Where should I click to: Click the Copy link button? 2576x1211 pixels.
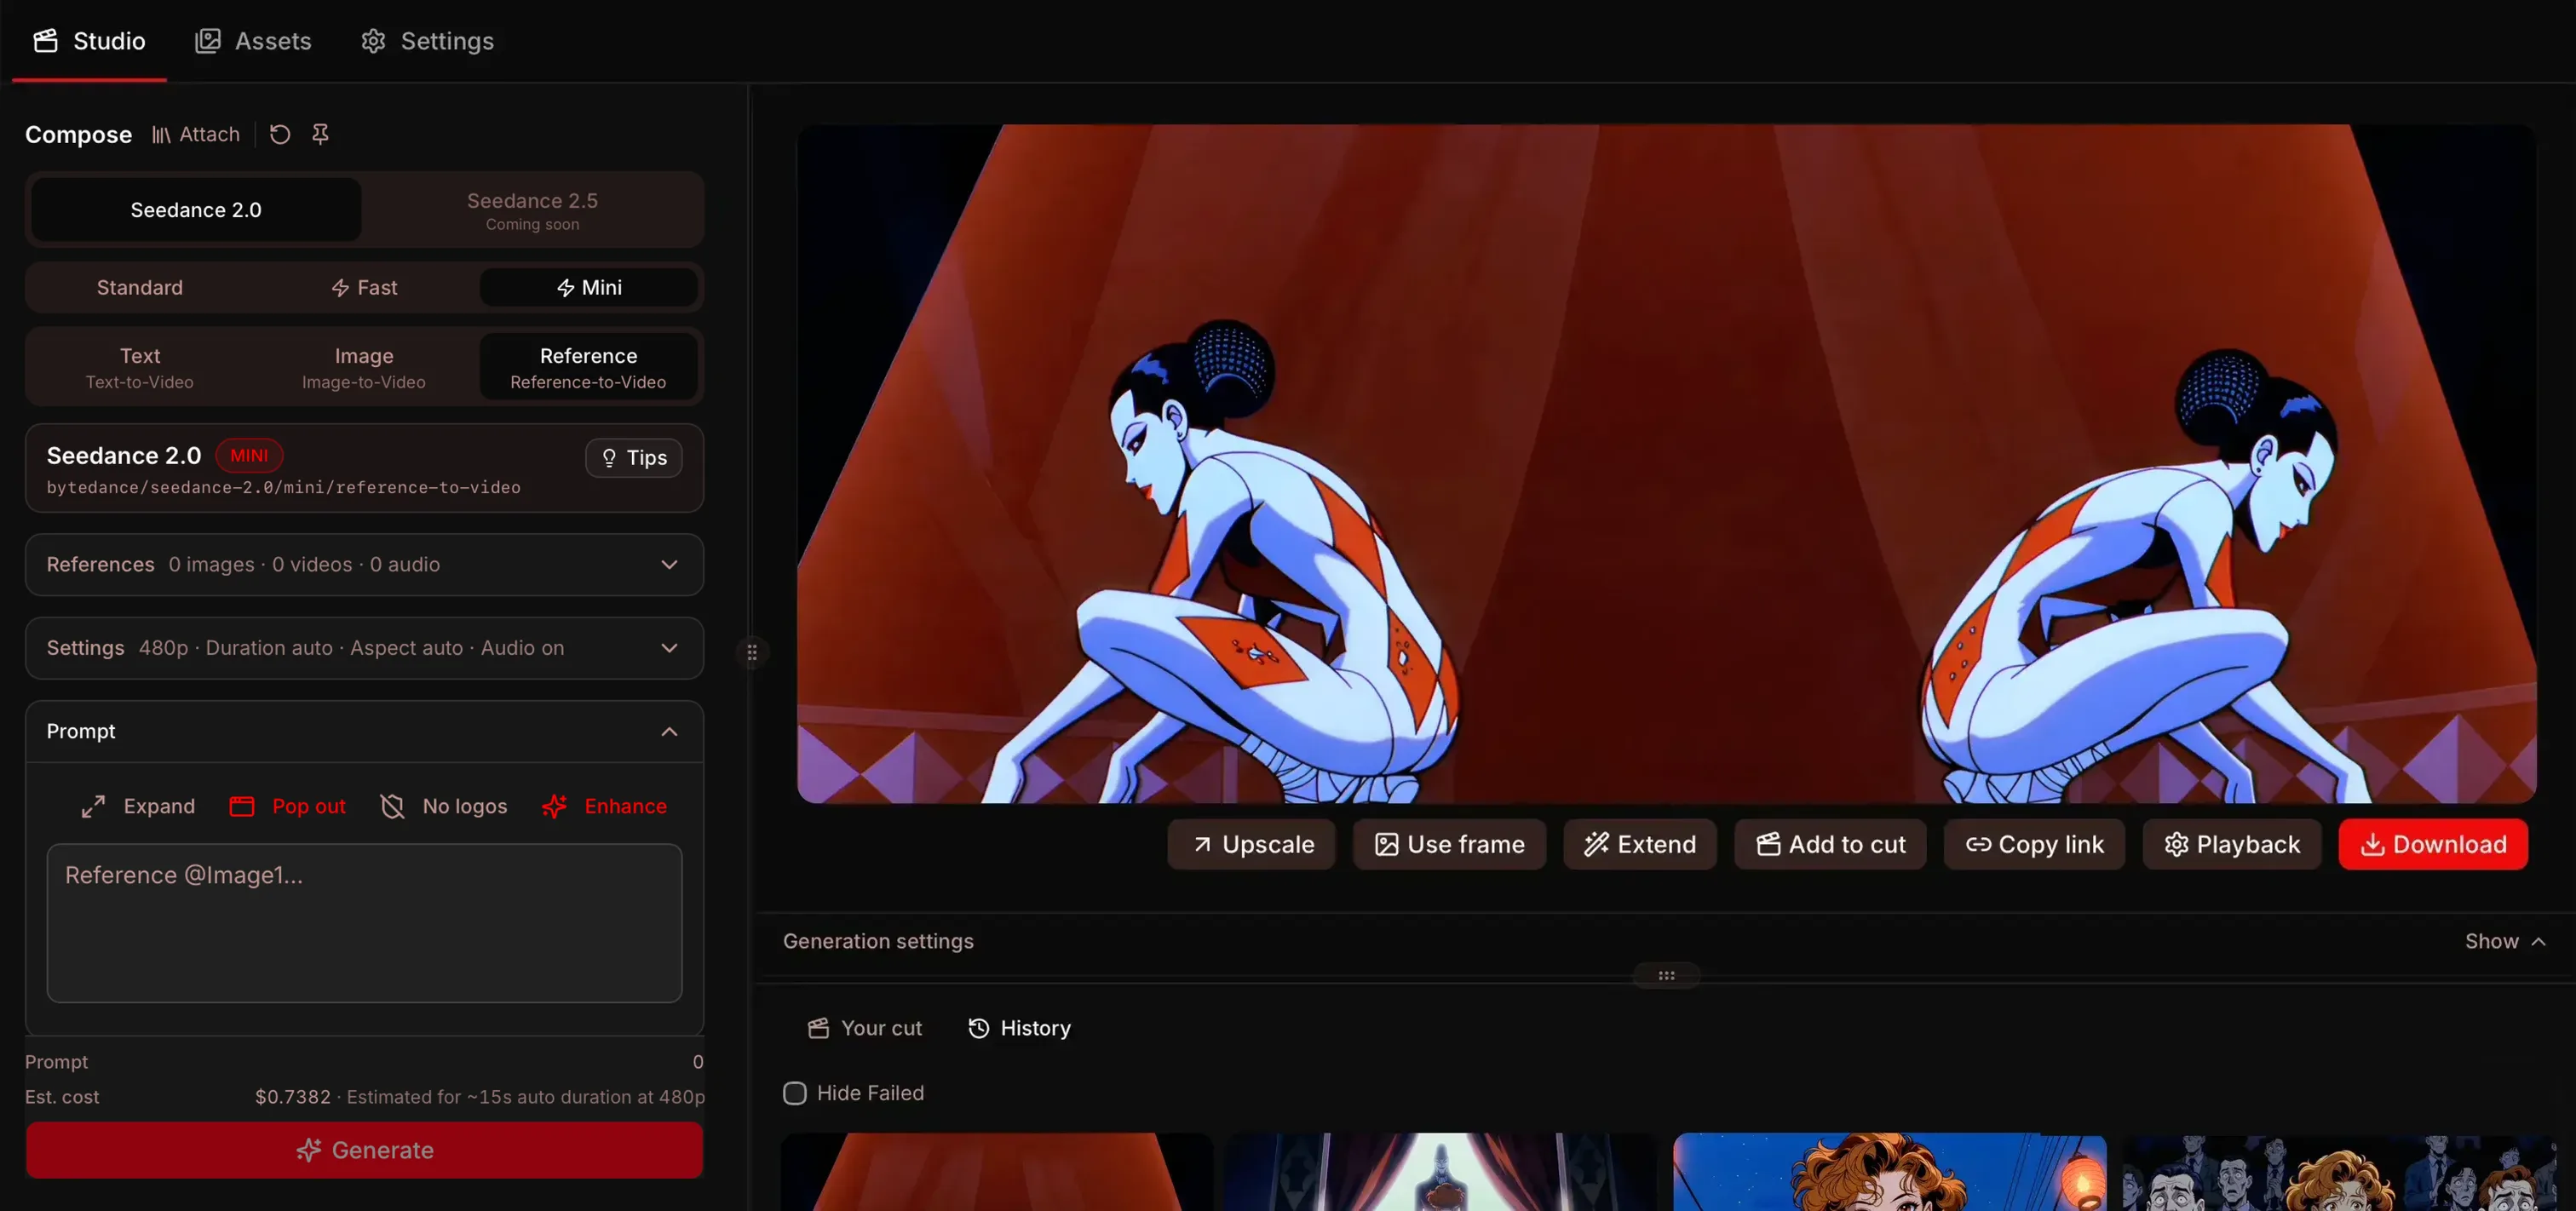click(2034, 845)
